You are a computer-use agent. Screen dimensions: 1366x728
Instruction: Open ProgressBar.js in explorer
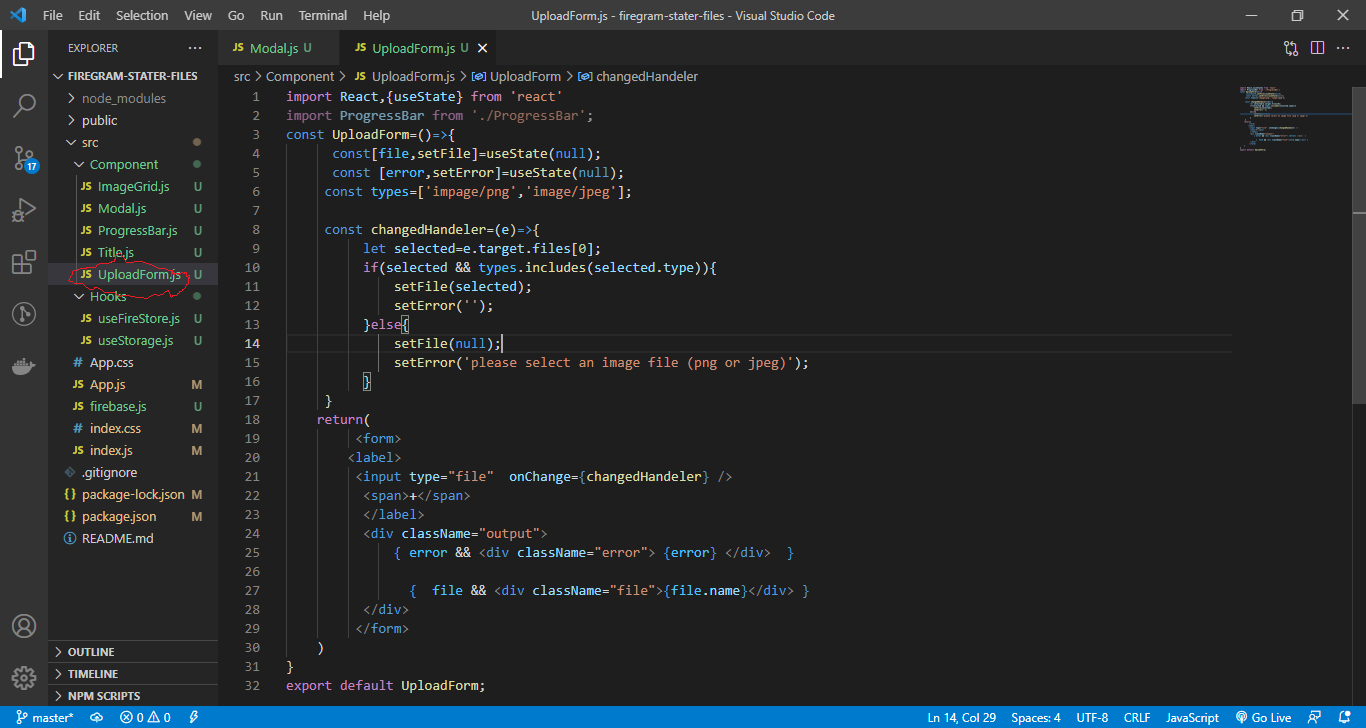[133, 230]
